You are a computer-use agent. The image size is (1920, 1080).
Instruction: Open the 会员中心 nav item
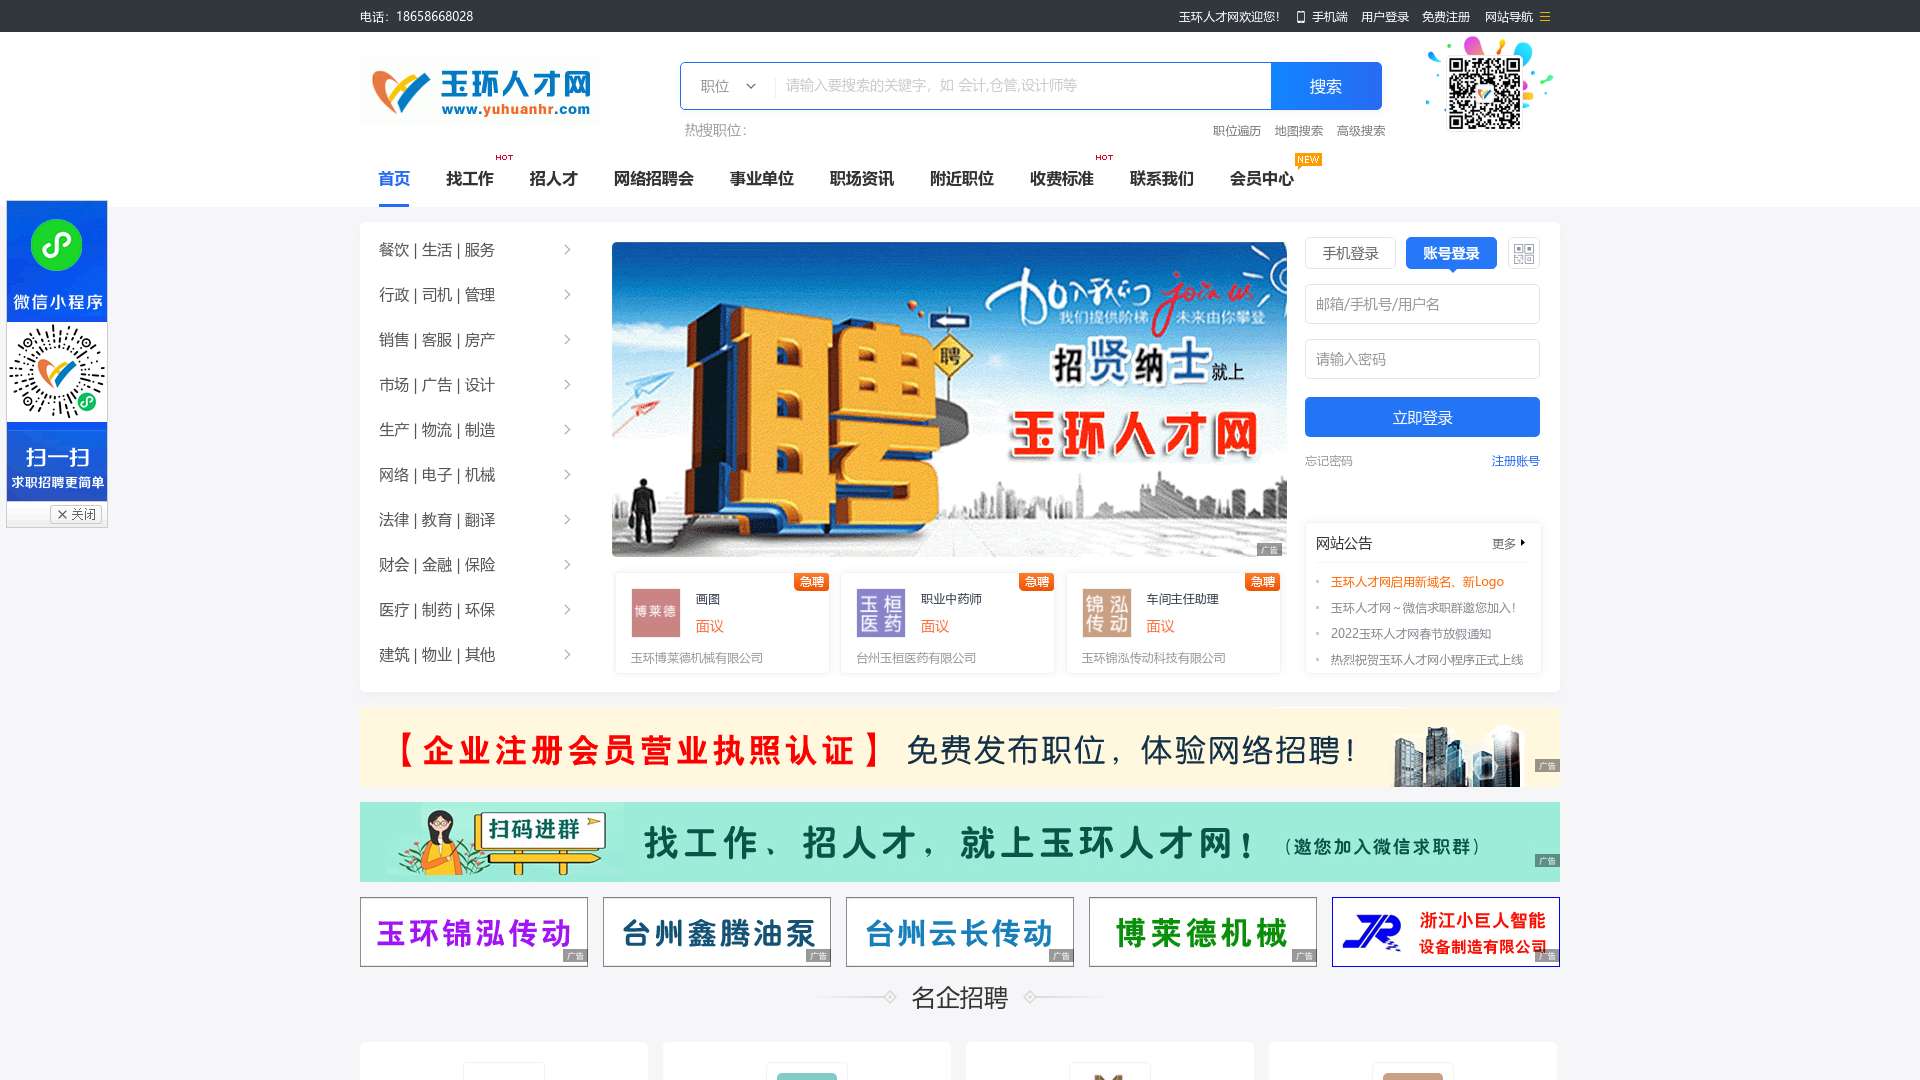[1262, 179]
